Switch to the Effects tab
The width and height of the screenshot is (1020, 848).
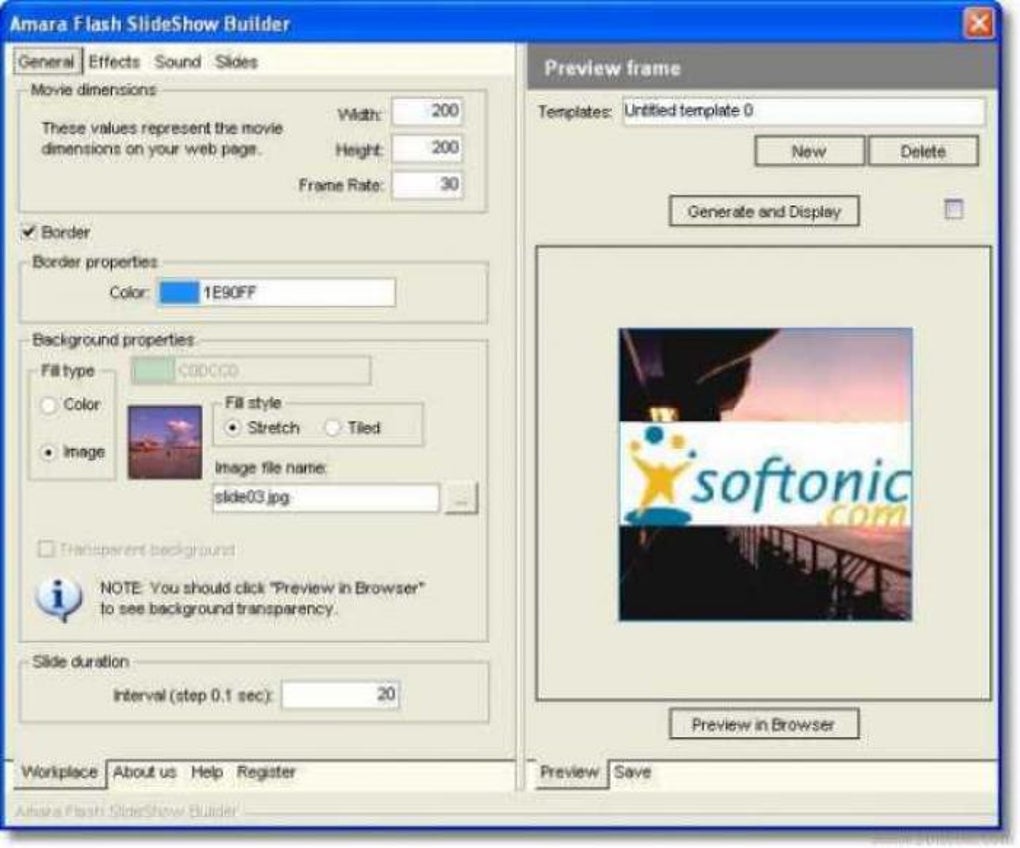click(115, 61)
